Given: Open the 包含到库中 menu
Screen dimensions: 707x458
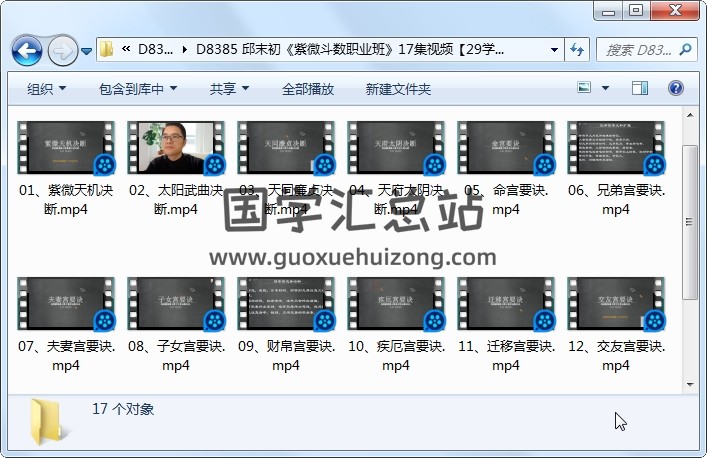Looking at the screenshot, I should 136,89.
